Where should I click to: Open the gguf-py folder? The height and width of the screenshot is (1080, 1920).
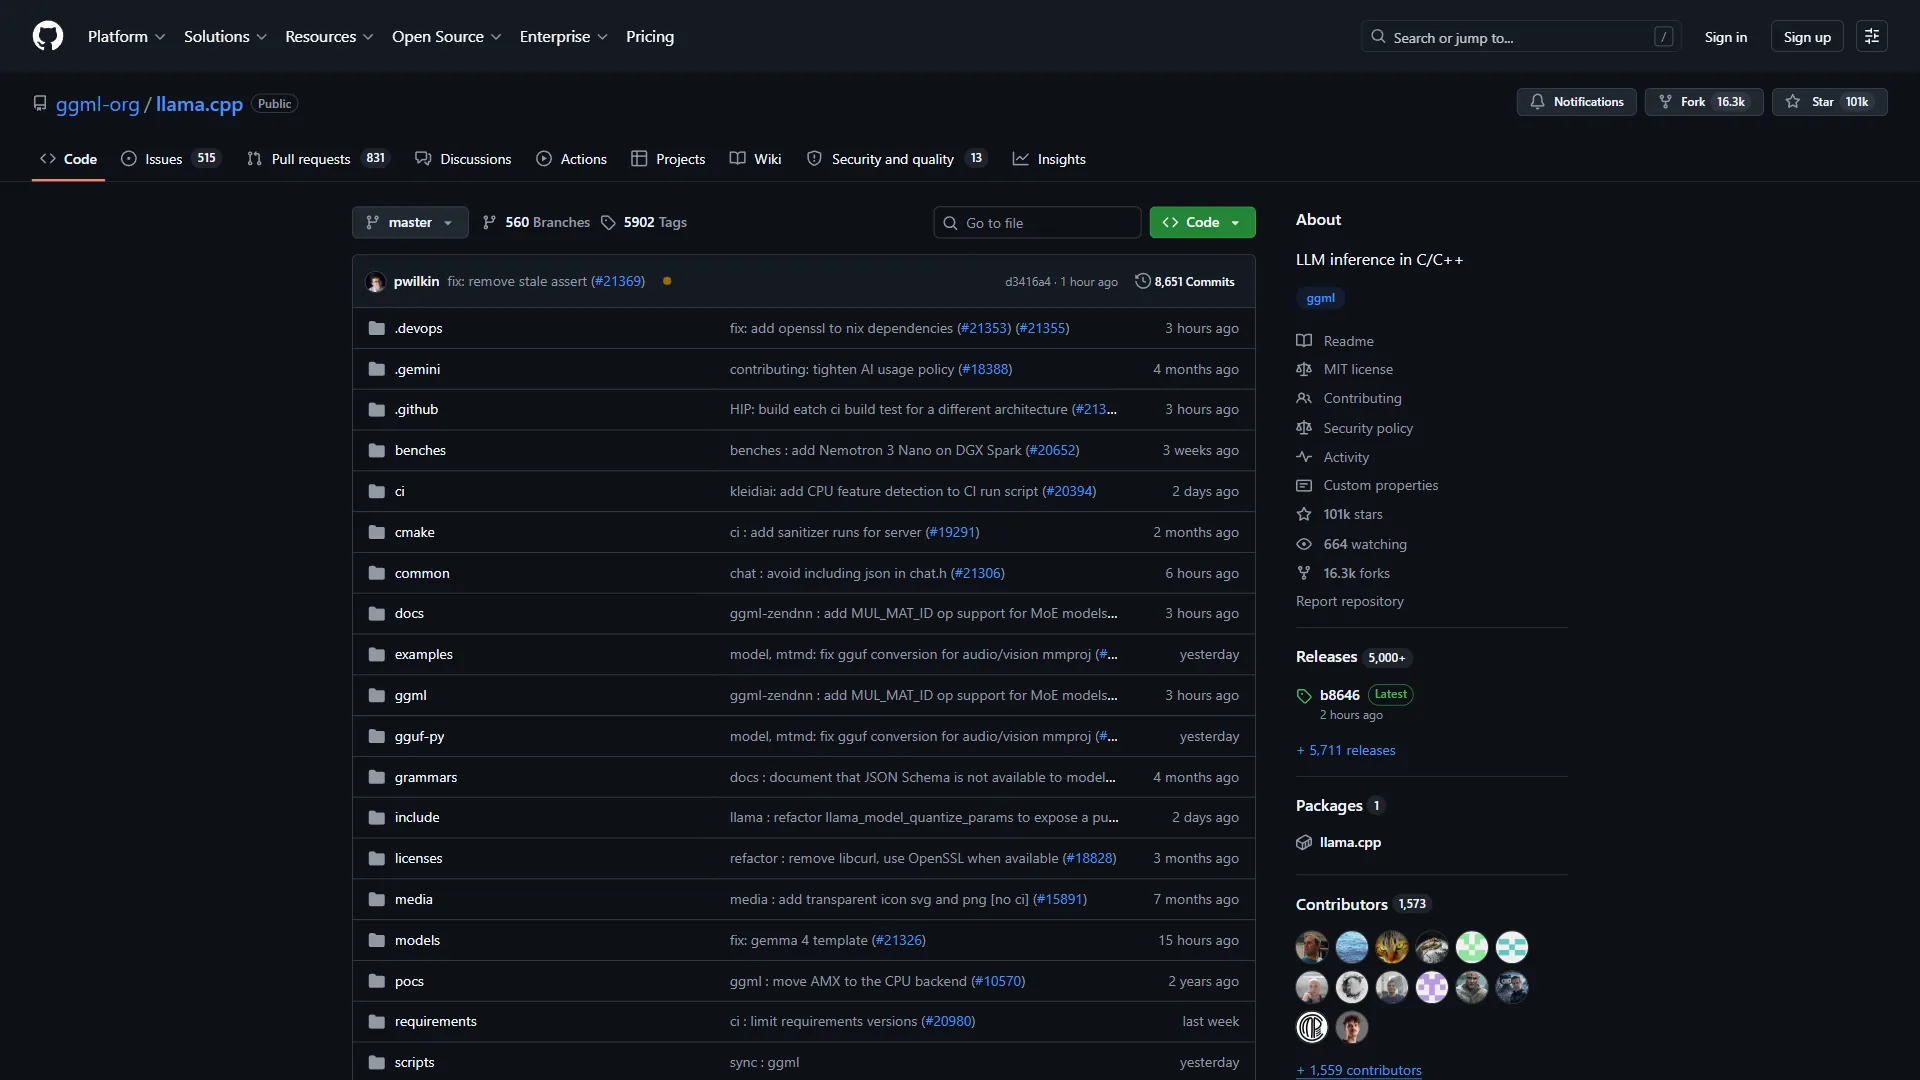(x=420, y=736)
